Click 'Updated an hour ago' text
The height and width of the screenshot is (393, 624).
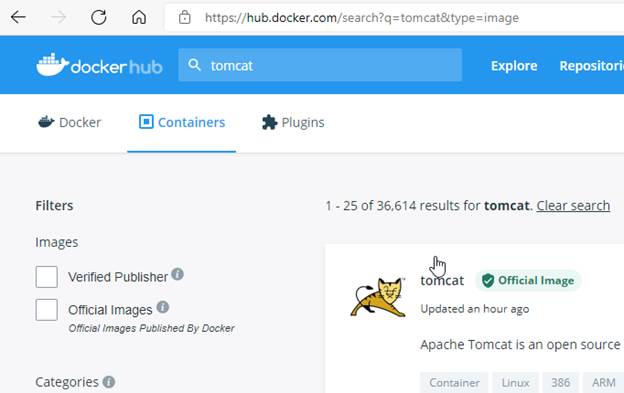click(475, 309)
